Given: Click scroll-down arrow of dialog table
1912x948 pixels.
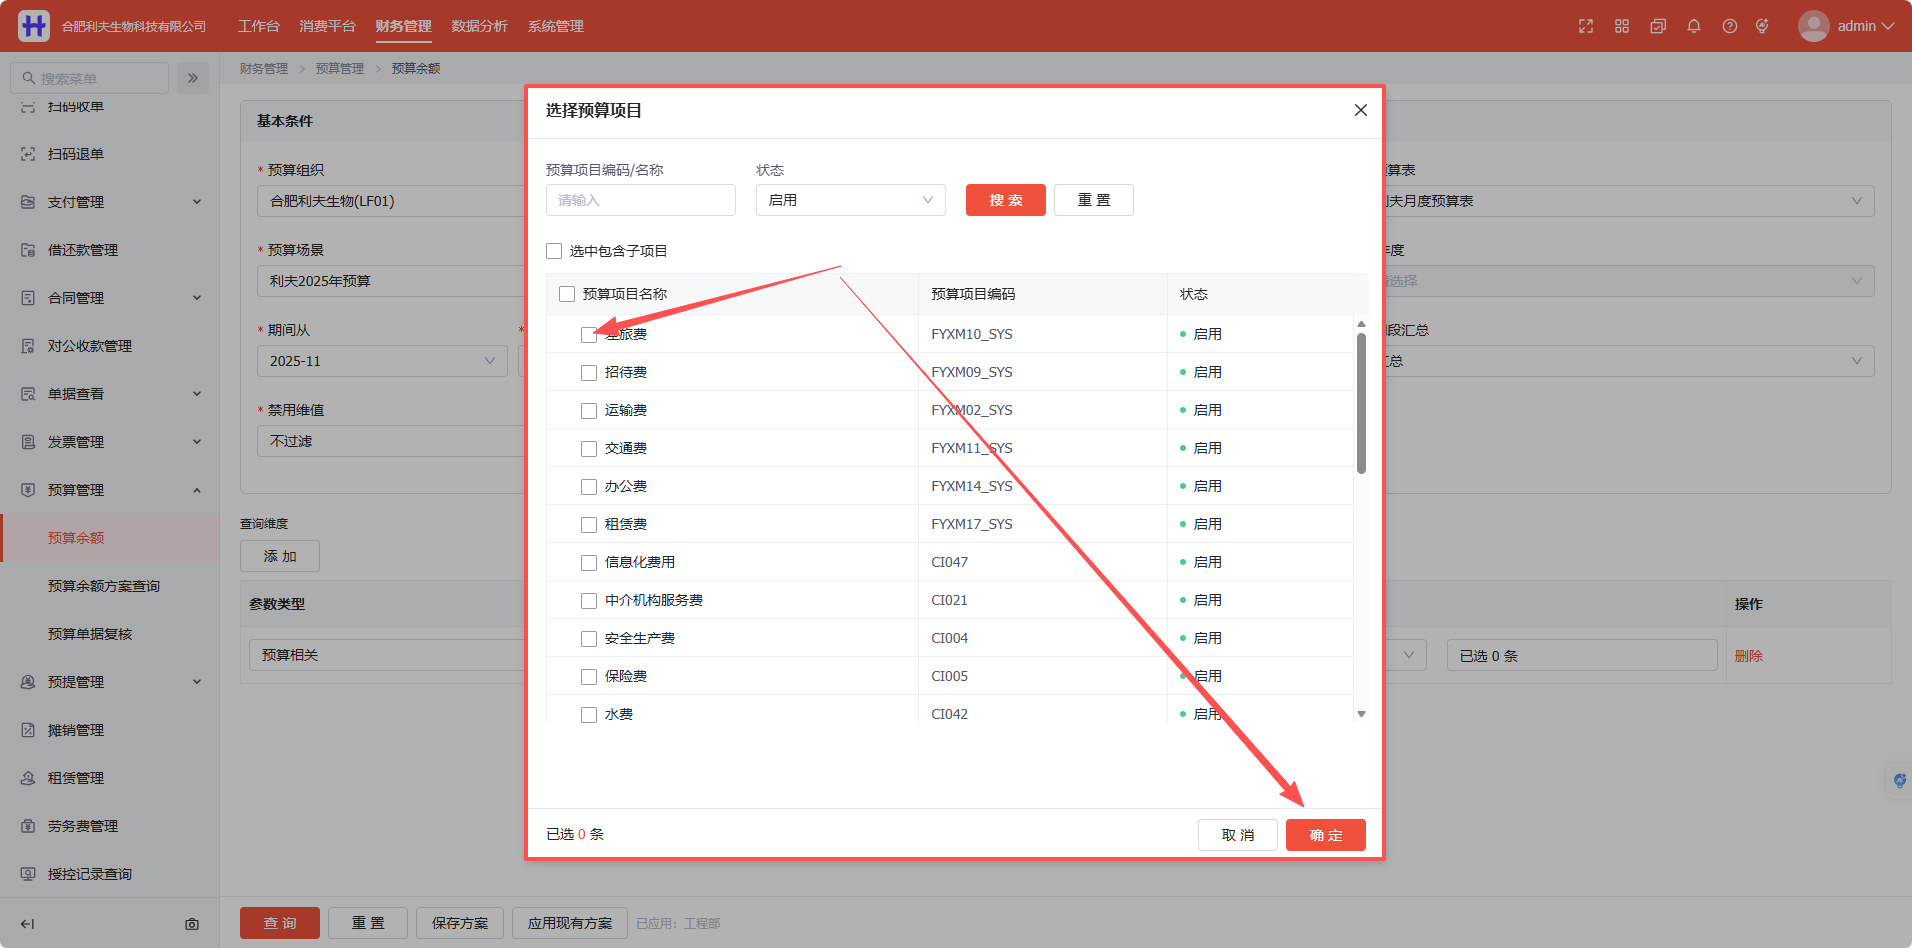Looking at the screenshot, I should click(x=1361, y=714).
